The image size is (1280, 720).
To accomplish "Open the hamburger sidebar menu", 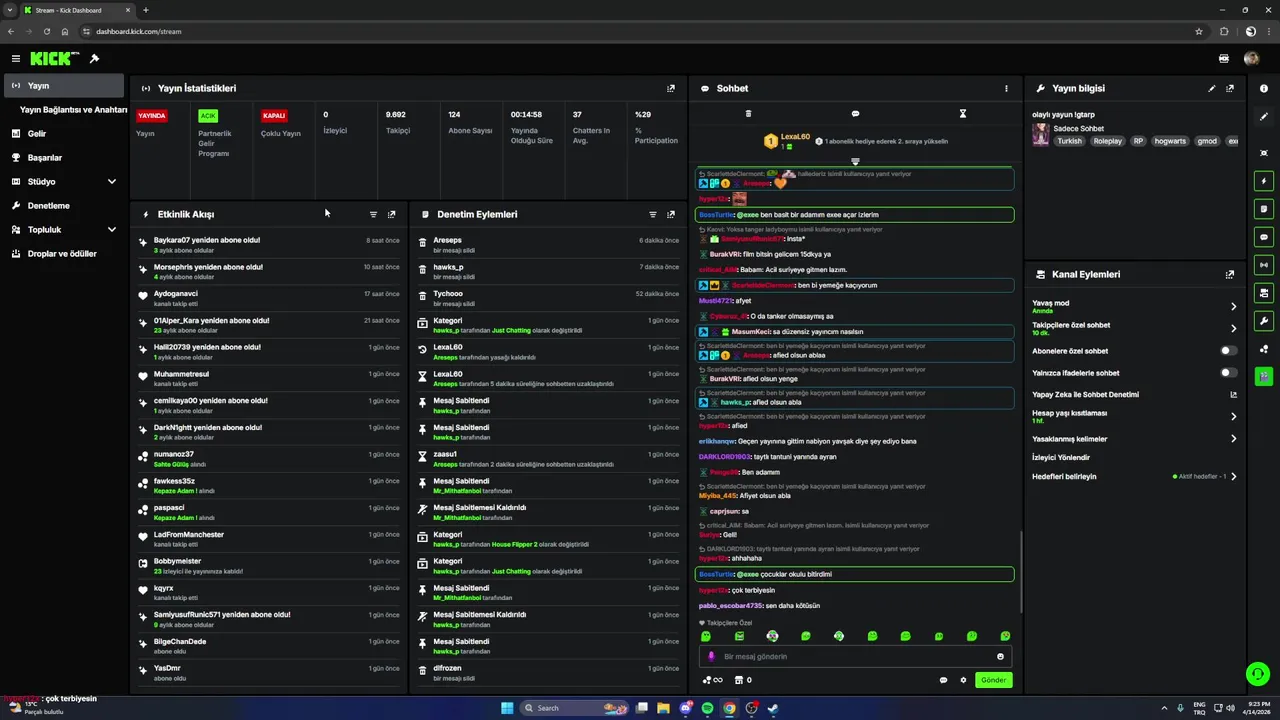I will 16,59.
